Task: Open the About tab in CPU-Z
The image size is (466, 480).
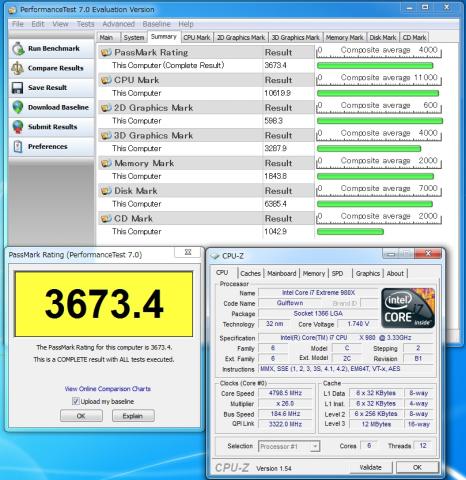Action: [x=395, y=274]
